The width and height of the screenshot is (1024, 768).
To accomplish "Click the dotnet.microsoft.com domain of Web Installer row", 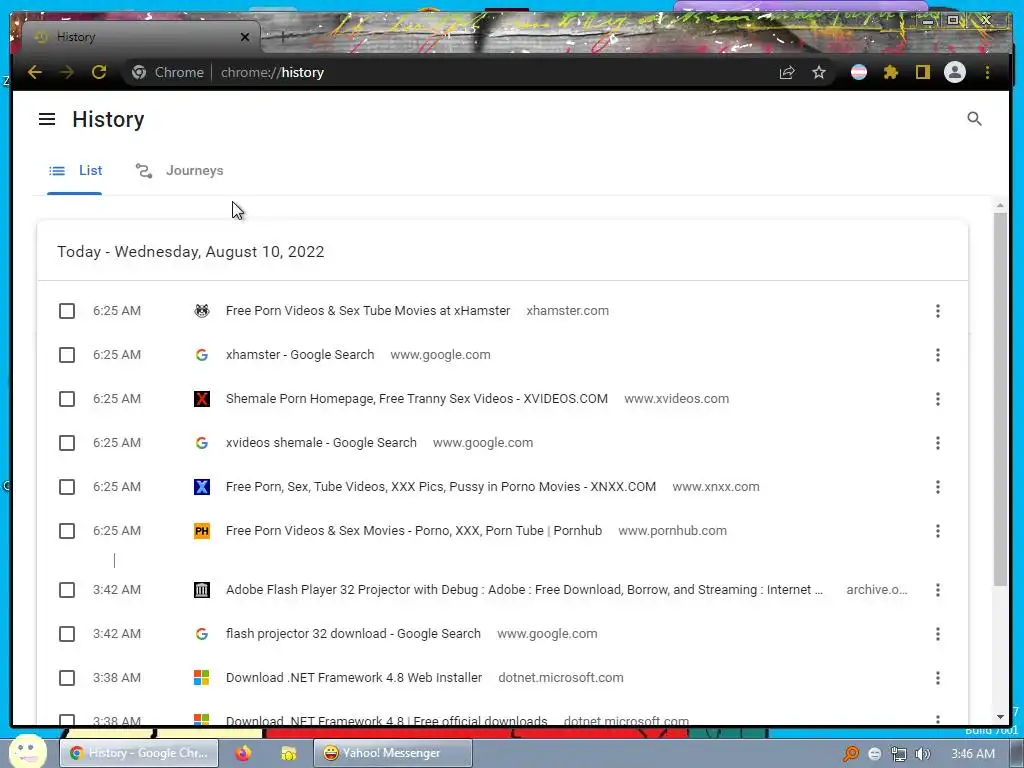I will click(560, 678).
